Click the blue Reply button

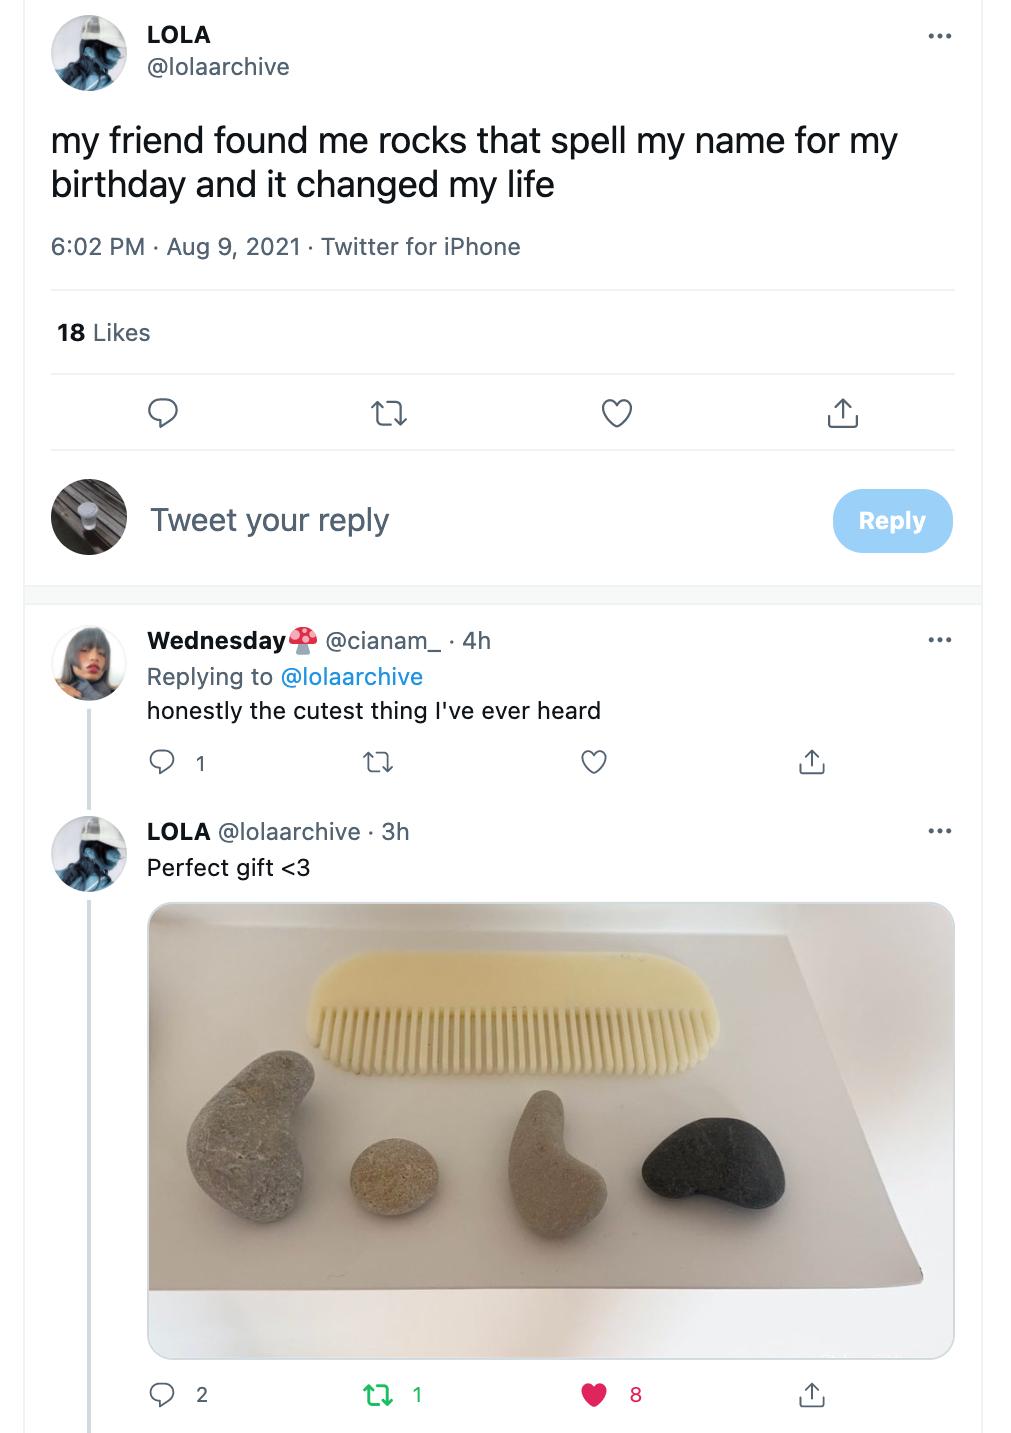pos(892,521)
